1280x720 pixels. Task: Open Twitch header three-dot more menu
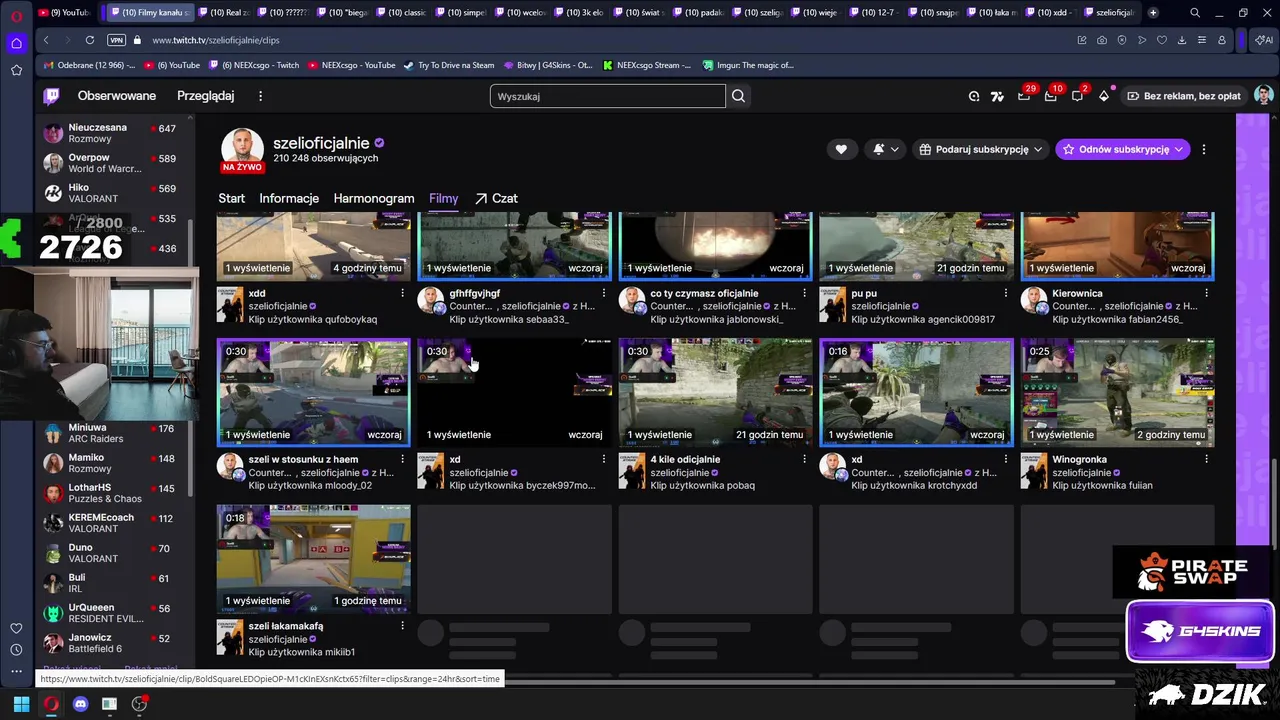click(x=261, y=96)
